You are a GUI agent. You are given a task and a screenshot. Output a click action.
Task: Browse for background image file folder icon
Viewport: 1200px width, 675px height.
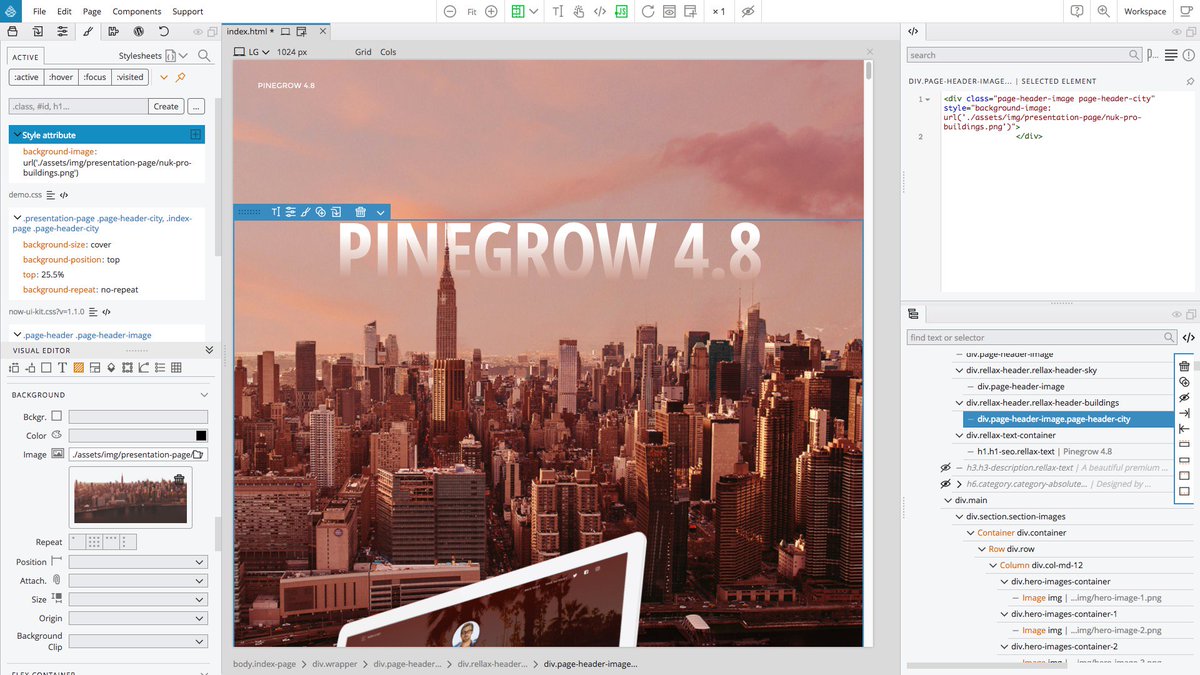point(198,455)
